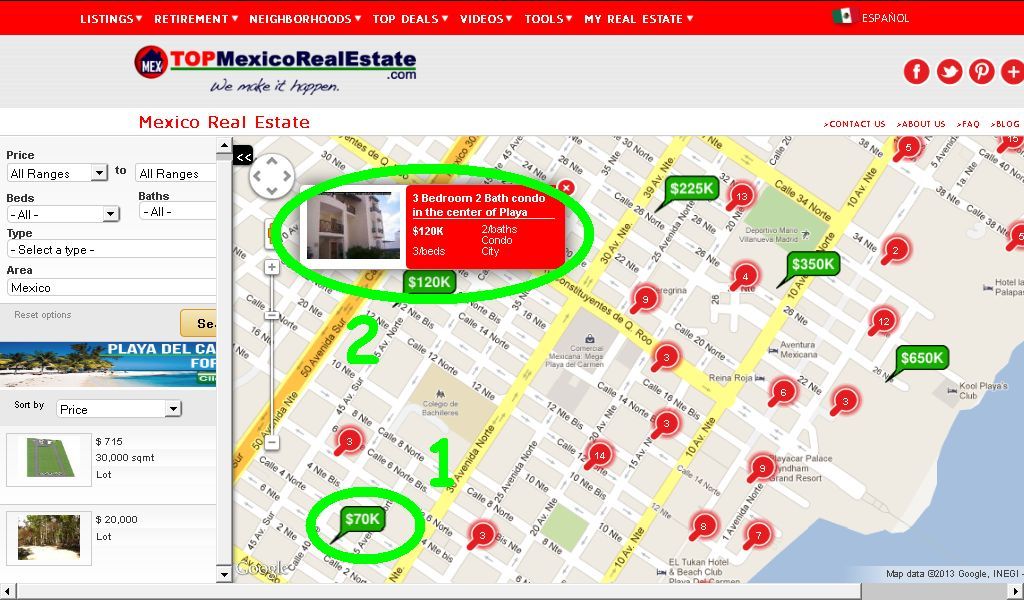Open the red cluster pin numbered 2
This screenshot has width=1024, height=600.
point(895,250)
